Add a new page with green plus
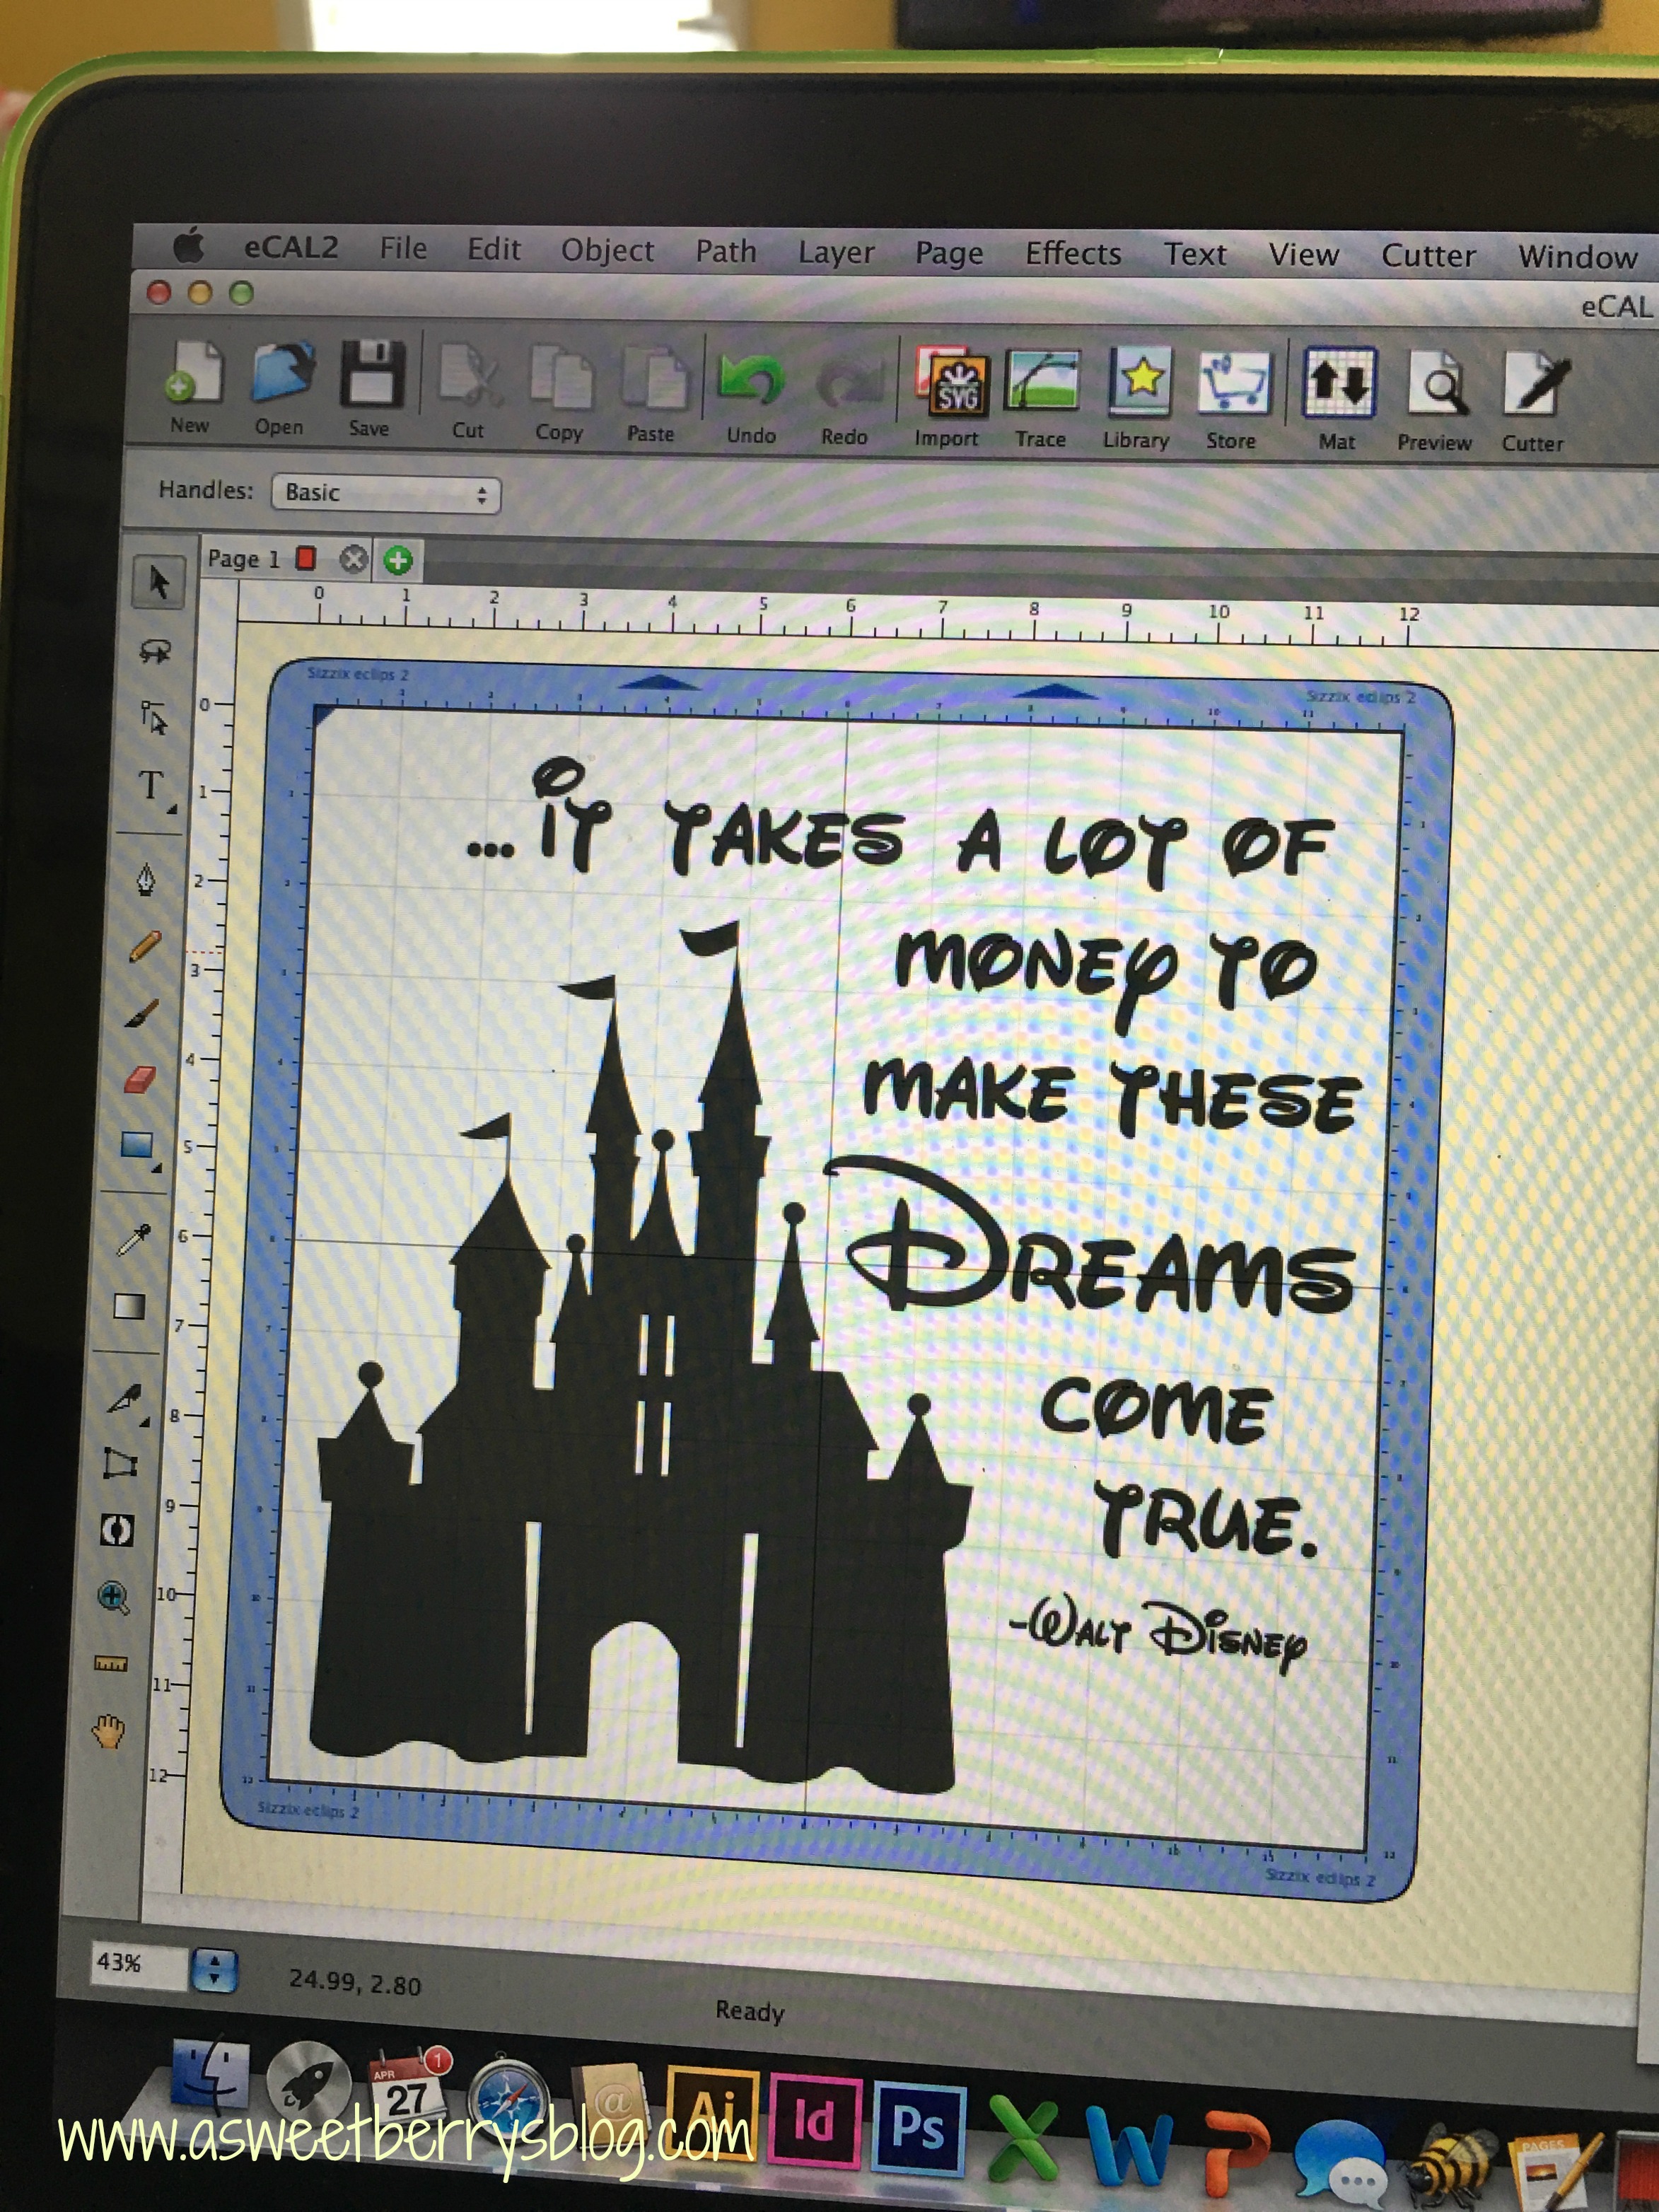The image size is (1659, 2212). (x=398, y=561)
